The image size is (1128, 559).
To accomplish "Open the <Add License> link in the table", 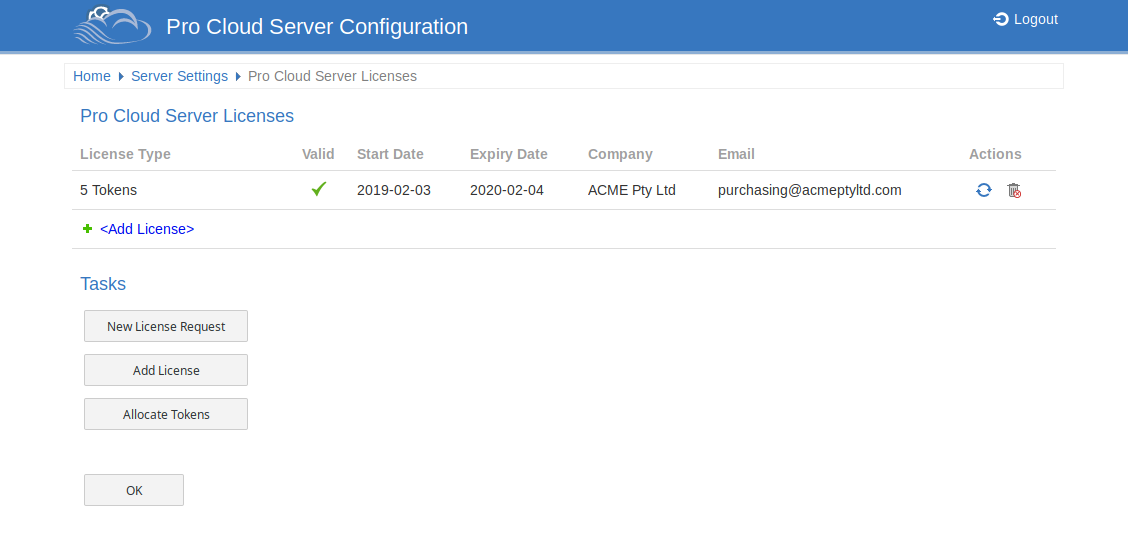I will coord(147,229).
